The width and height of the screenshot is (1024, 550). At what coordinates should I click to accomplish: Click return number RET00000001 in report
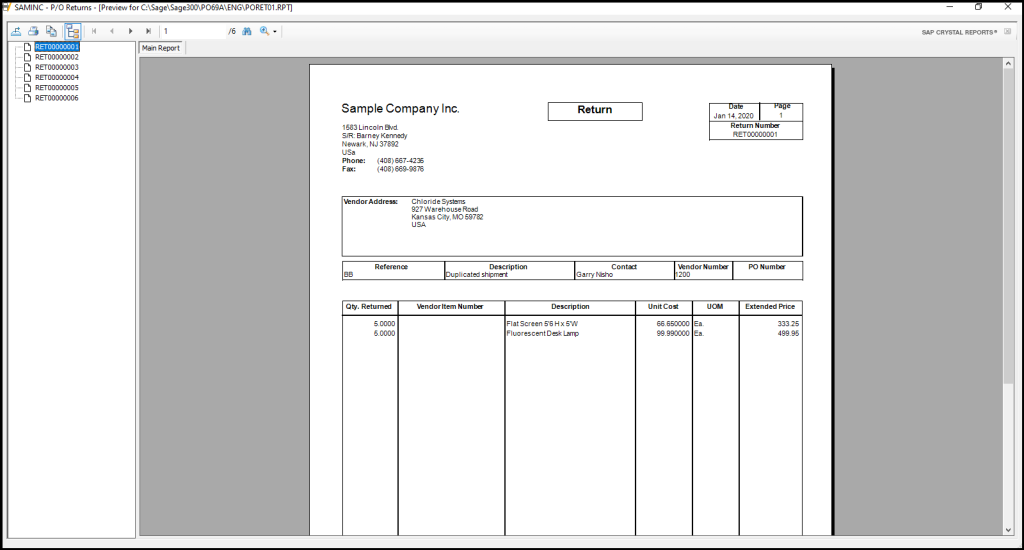coord(755,135)
